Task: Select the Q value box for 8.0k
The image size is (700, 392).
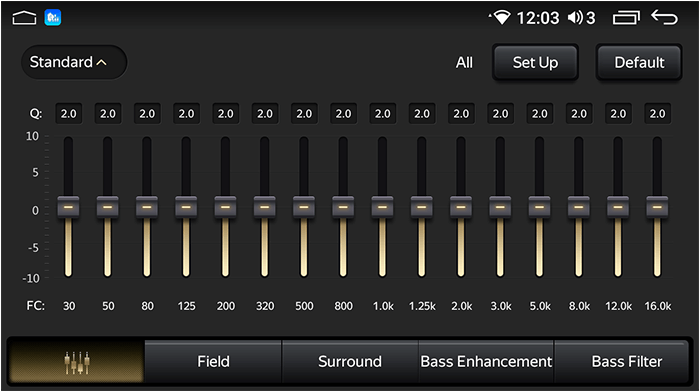Action: pyautogui.click(x=579, y=114)
